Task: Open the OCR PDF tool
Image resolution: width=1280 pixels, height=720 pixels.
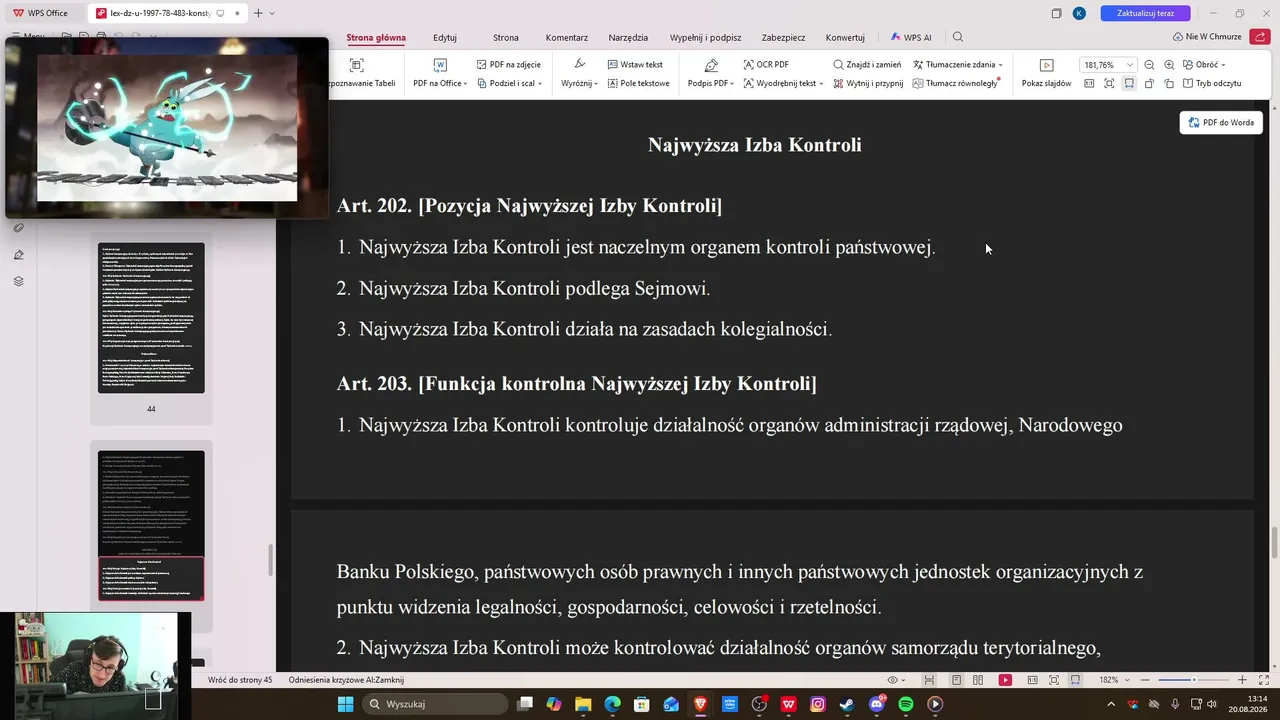Action: coord(766,64)
